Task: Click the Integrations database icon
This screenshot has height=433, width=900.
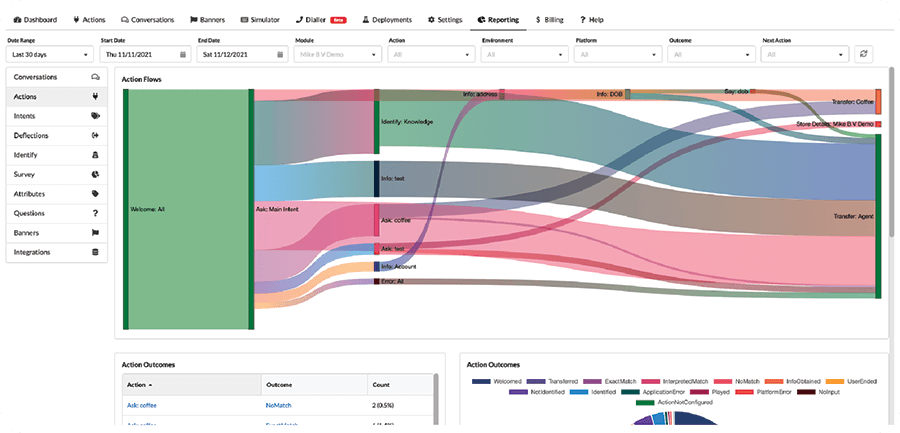Action: tap(95, 252)
